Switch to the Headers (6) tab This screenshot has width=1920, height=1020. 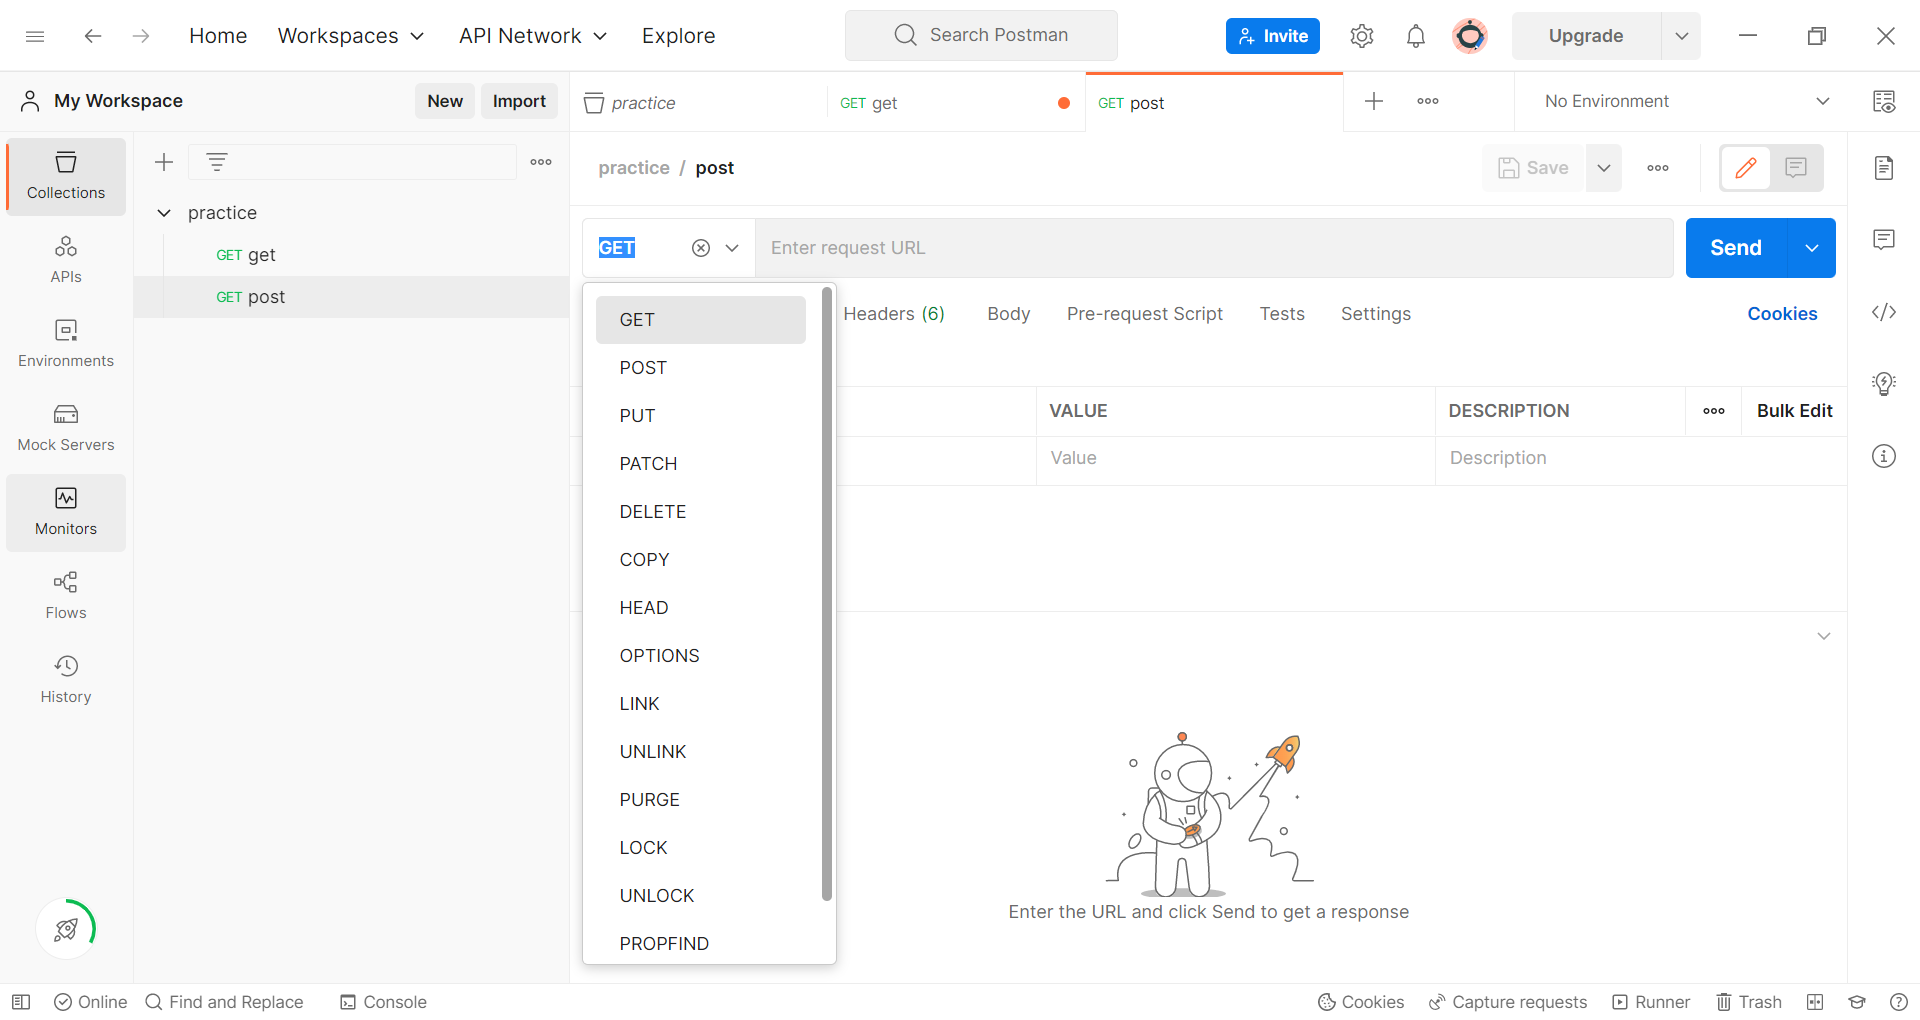pos(894,314)
